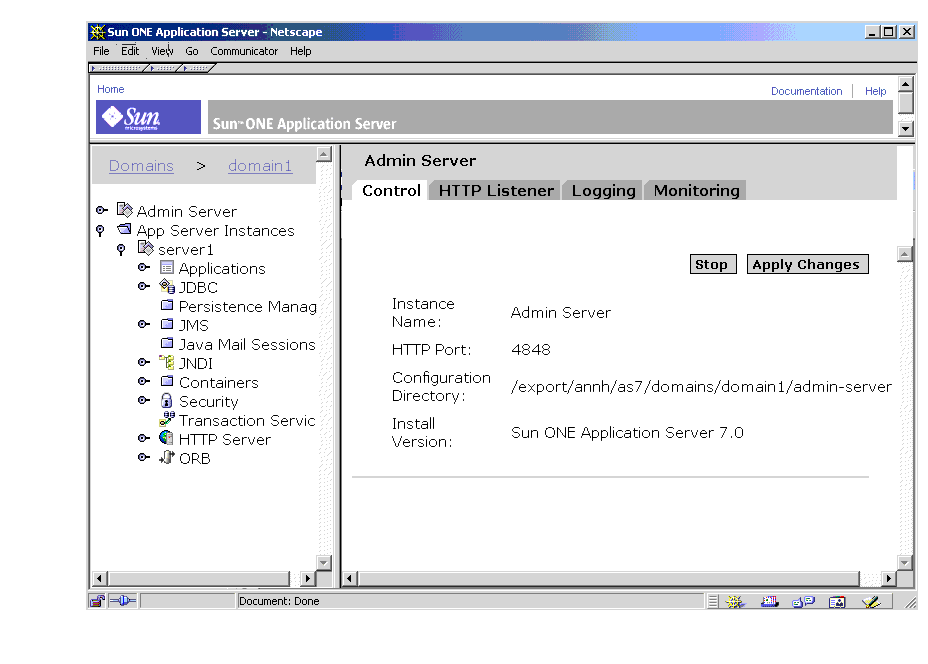The image size is (928, 664).
Task: Click the JNDI tree icon
Action: [167, 362]
